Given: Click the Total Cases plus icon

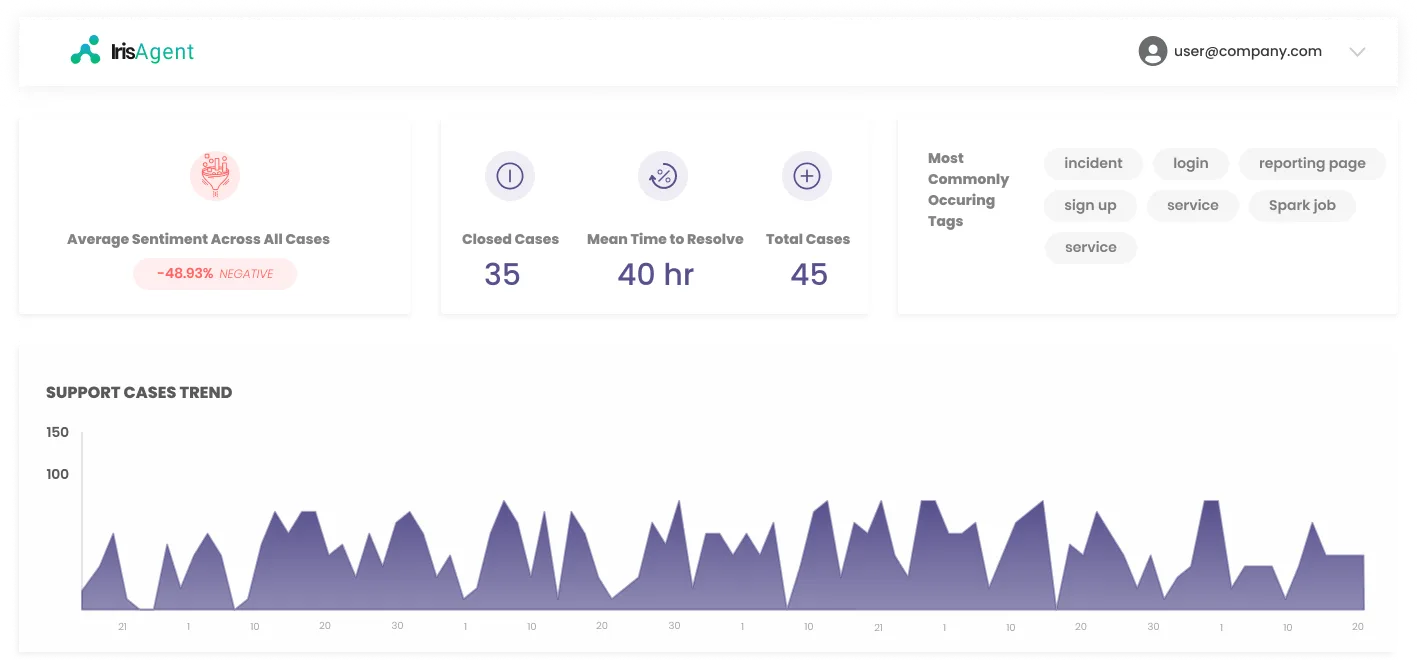Looking at the screenshot, I should [807, 177].
